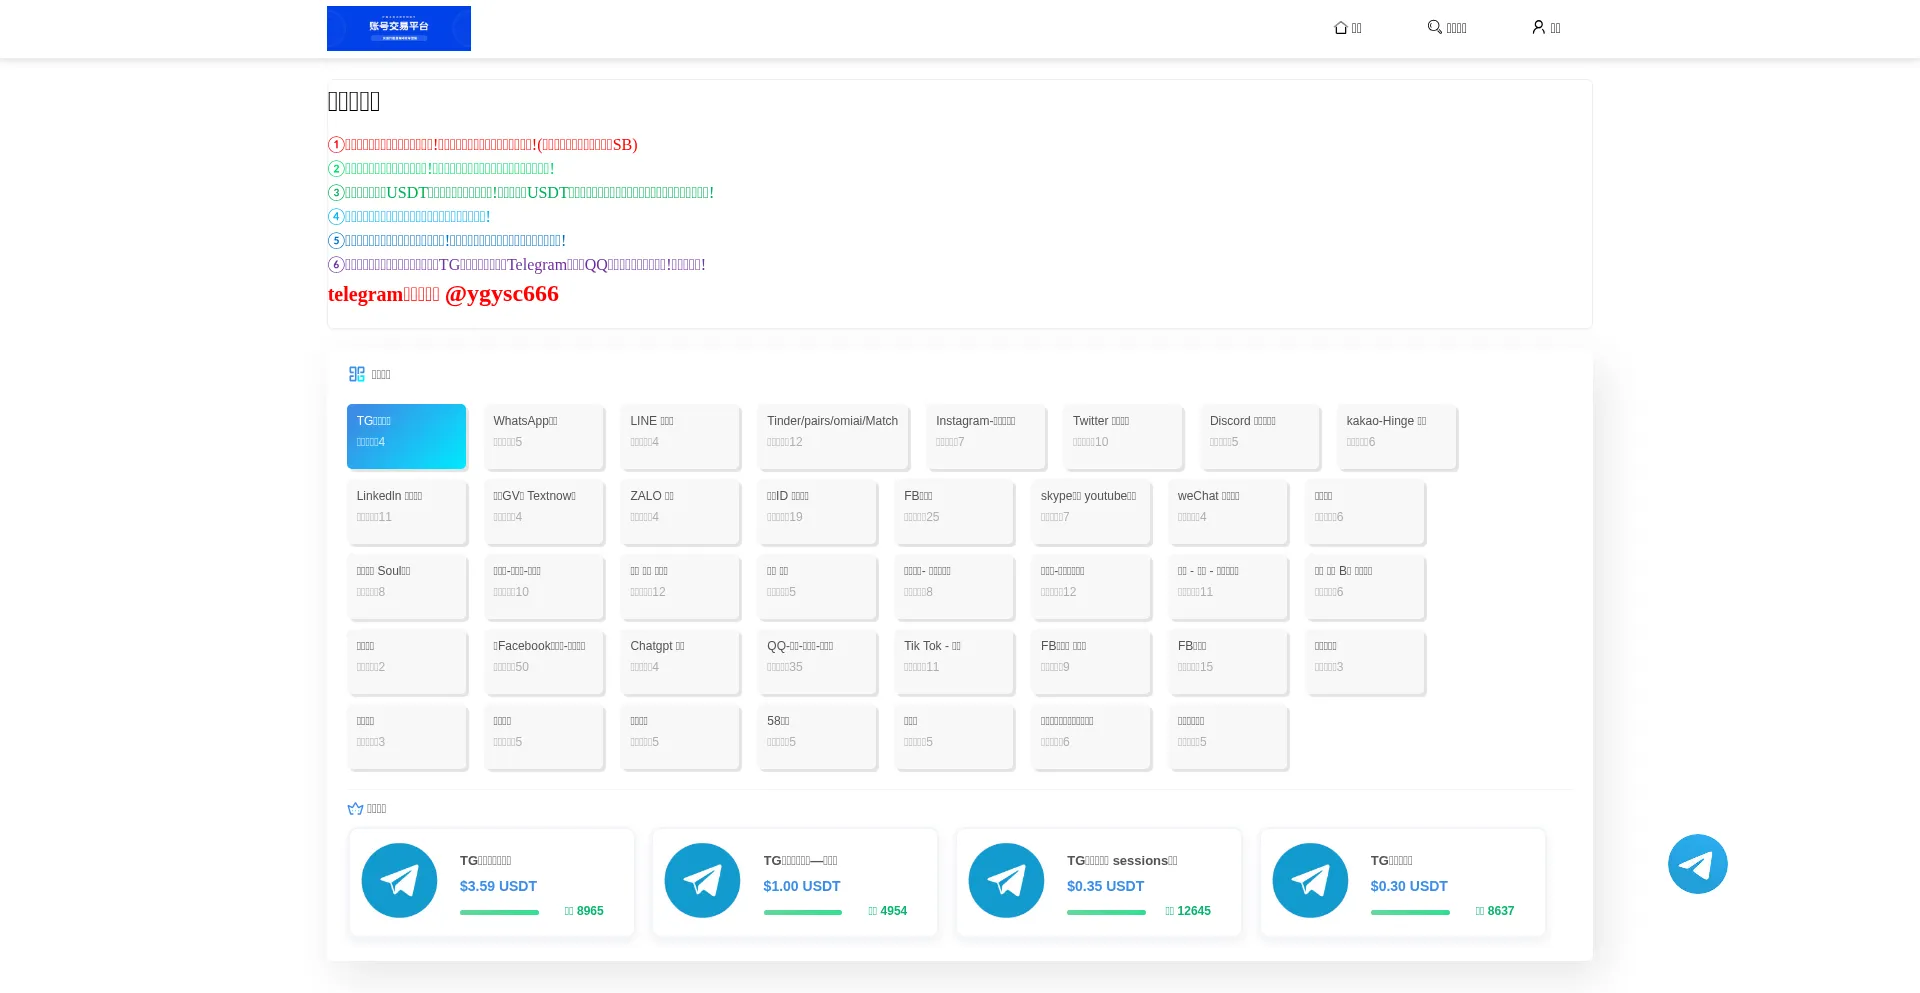The height and width of the screenshot is (993, 1920).
Task: Click Telegram icon on $0.35 USDT sessions product
Action: pyautogui.click(x=1006, y=881)
